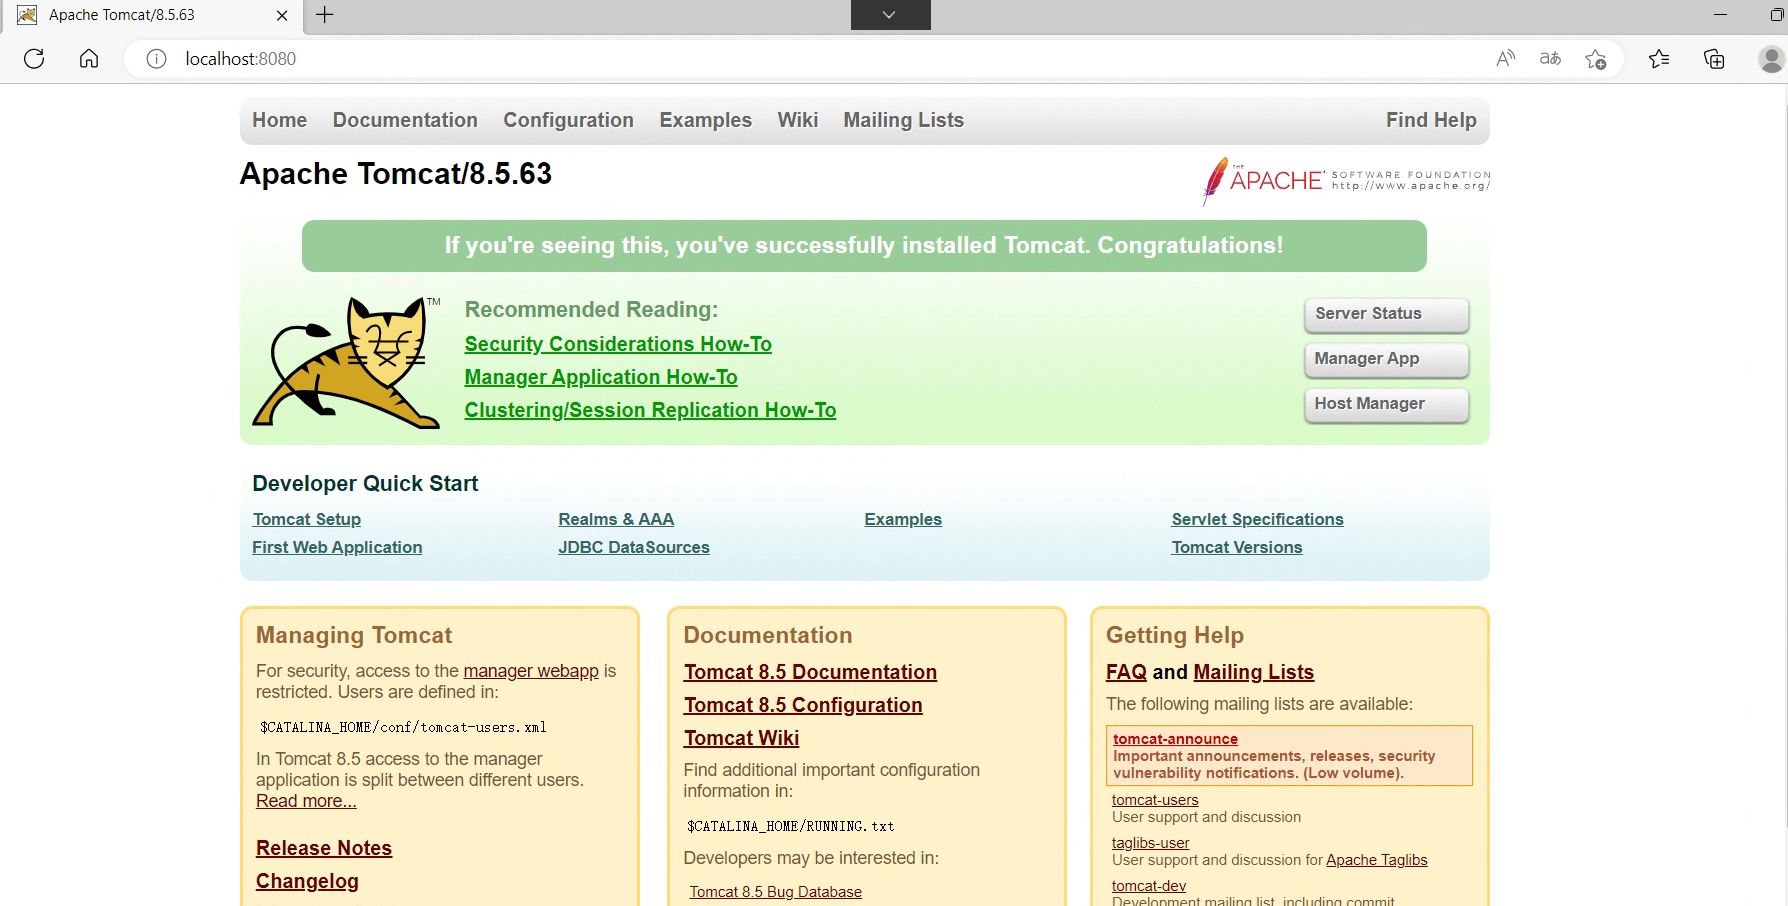Open the taglibs-user mailing list link
This screenshot has width=1788, height=906.
1151,843
